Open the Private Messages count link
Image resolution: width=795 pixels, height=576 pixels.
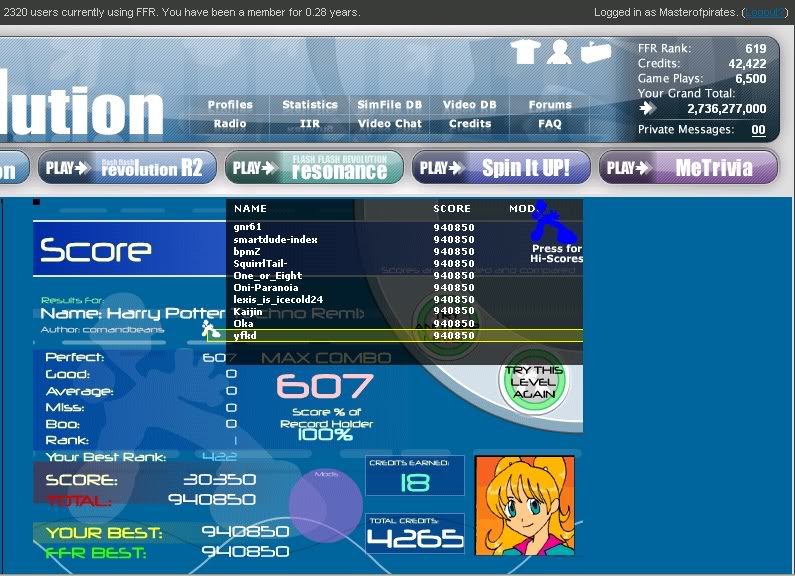[758, 130]
